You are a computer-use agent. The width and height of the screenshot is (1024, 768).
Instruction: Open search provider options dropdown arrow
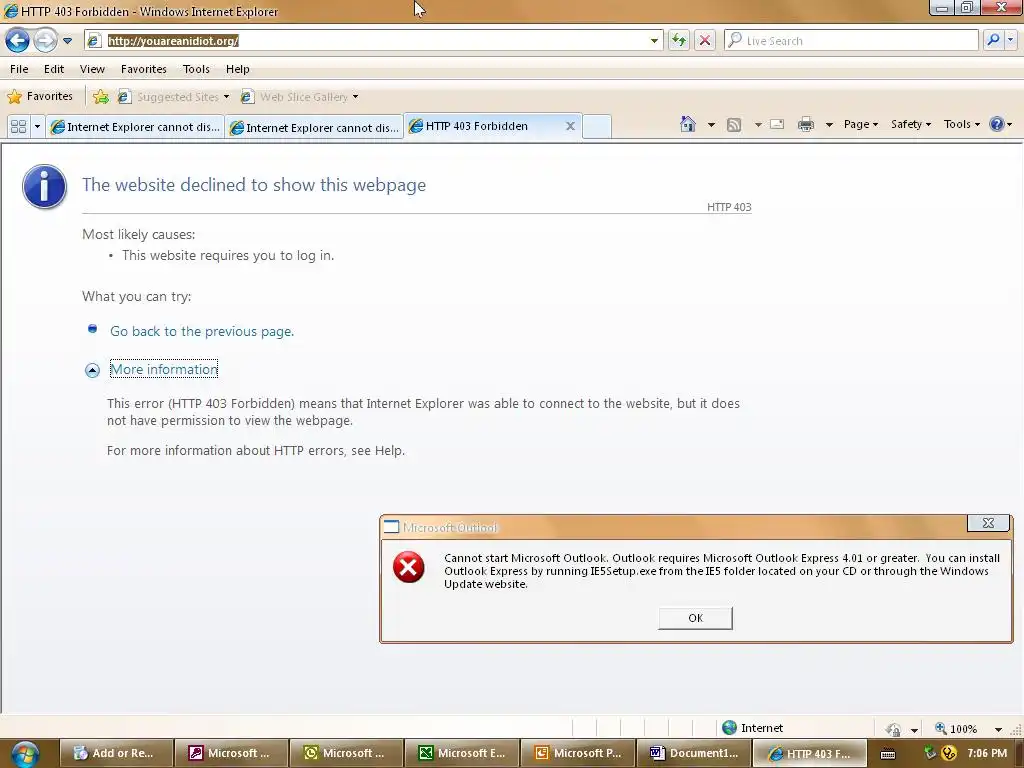1011,40
